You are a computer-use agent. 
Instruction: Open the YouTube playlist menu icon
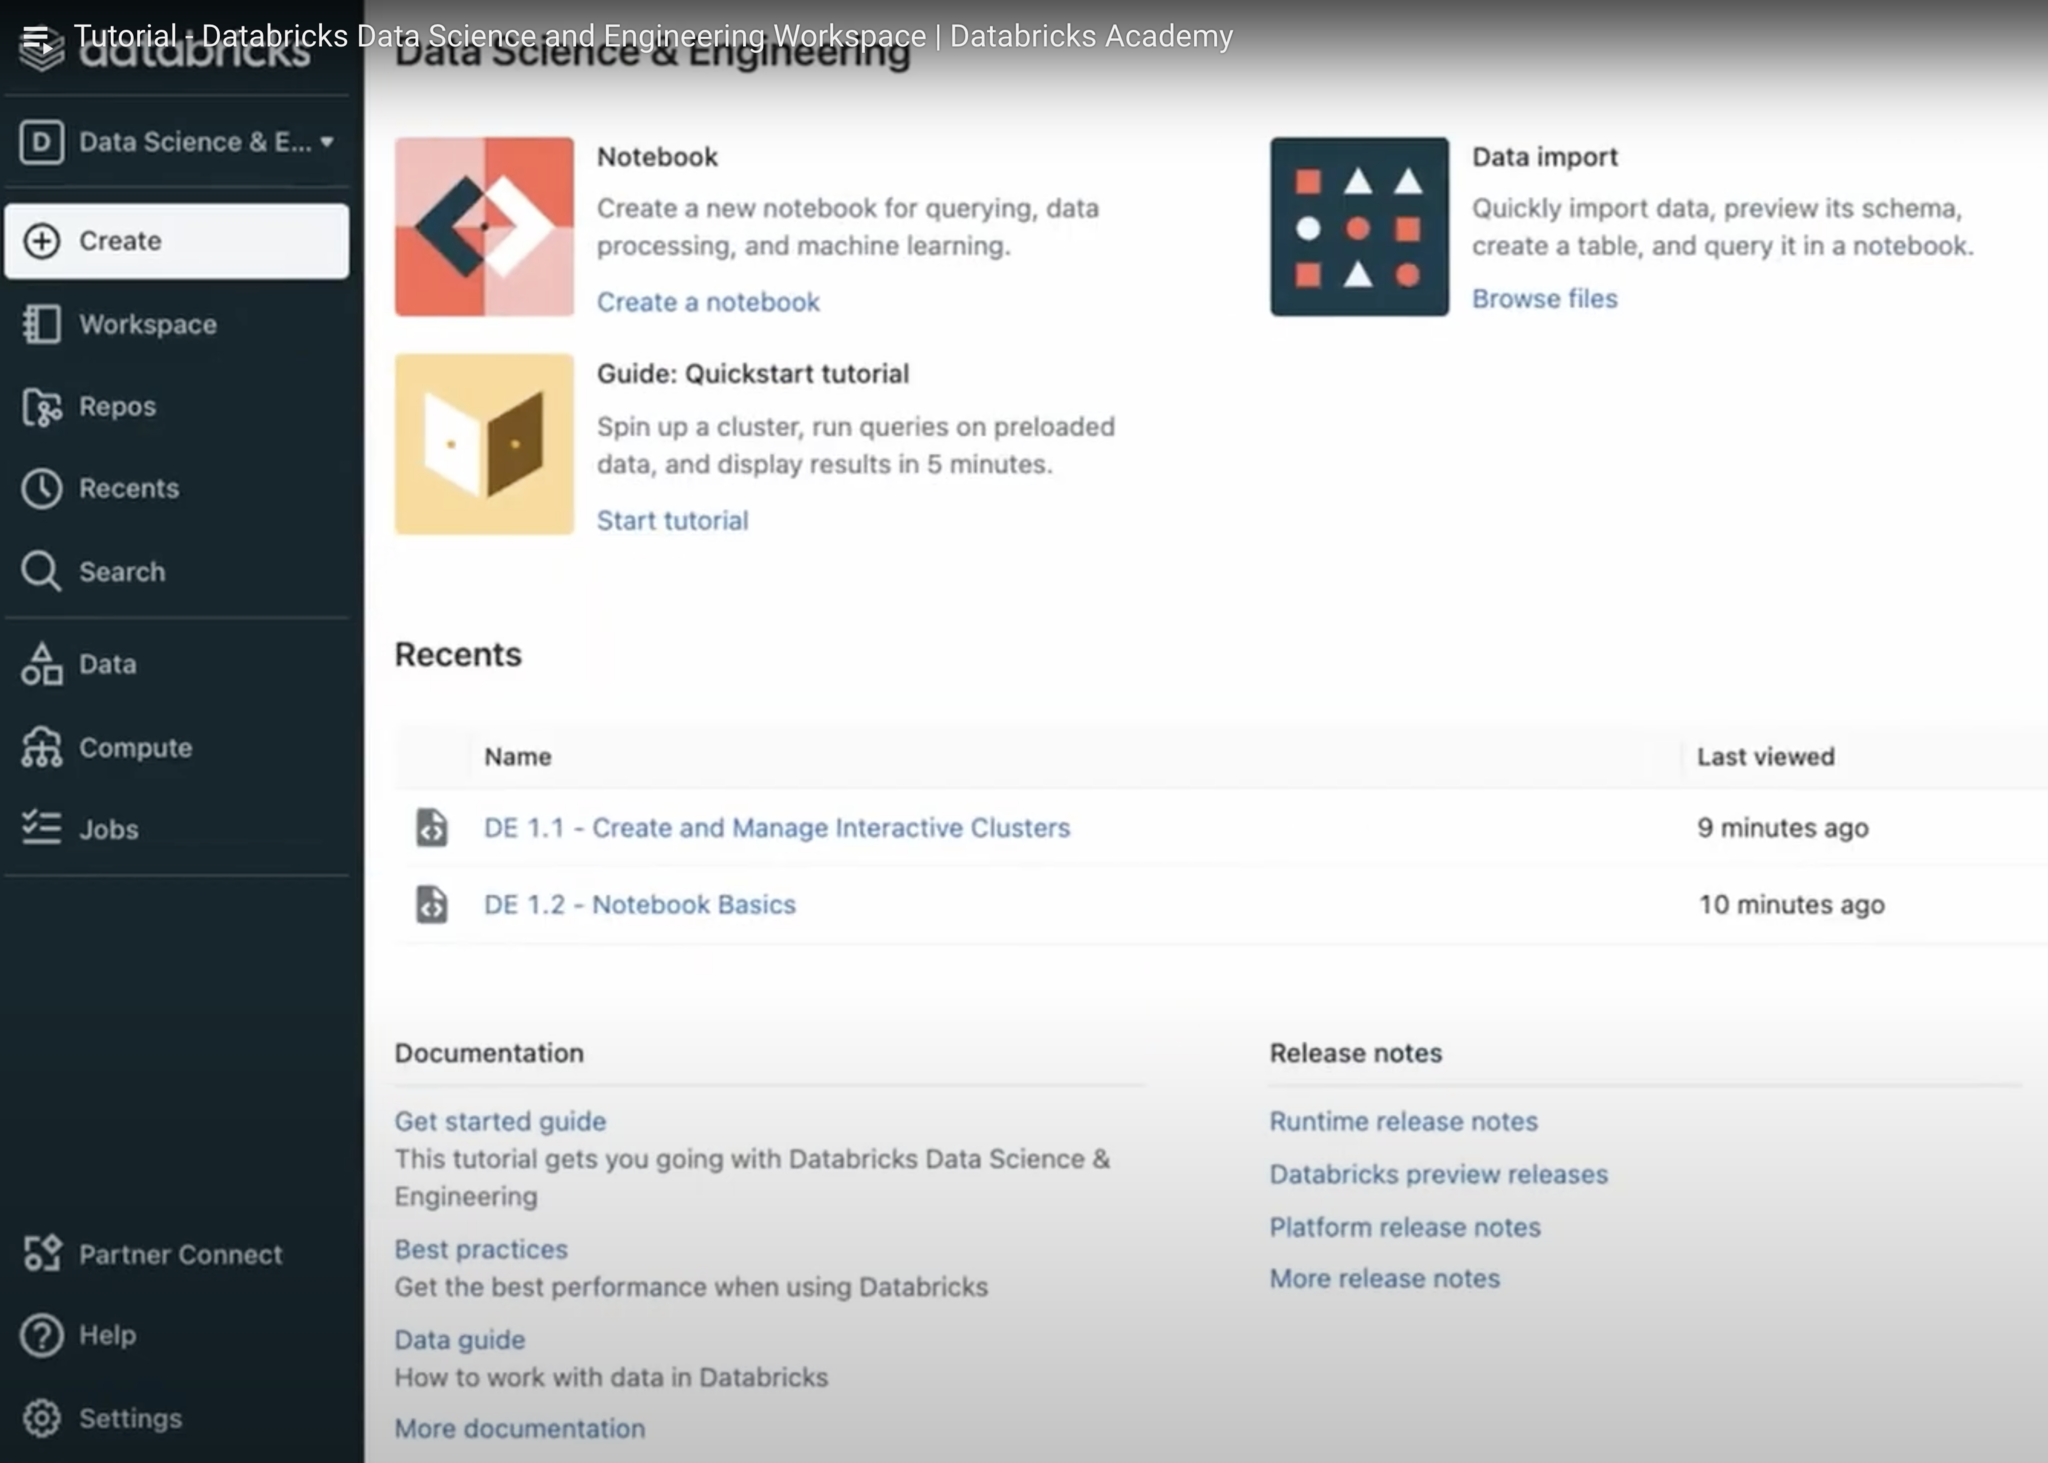(x=36, y=39)
